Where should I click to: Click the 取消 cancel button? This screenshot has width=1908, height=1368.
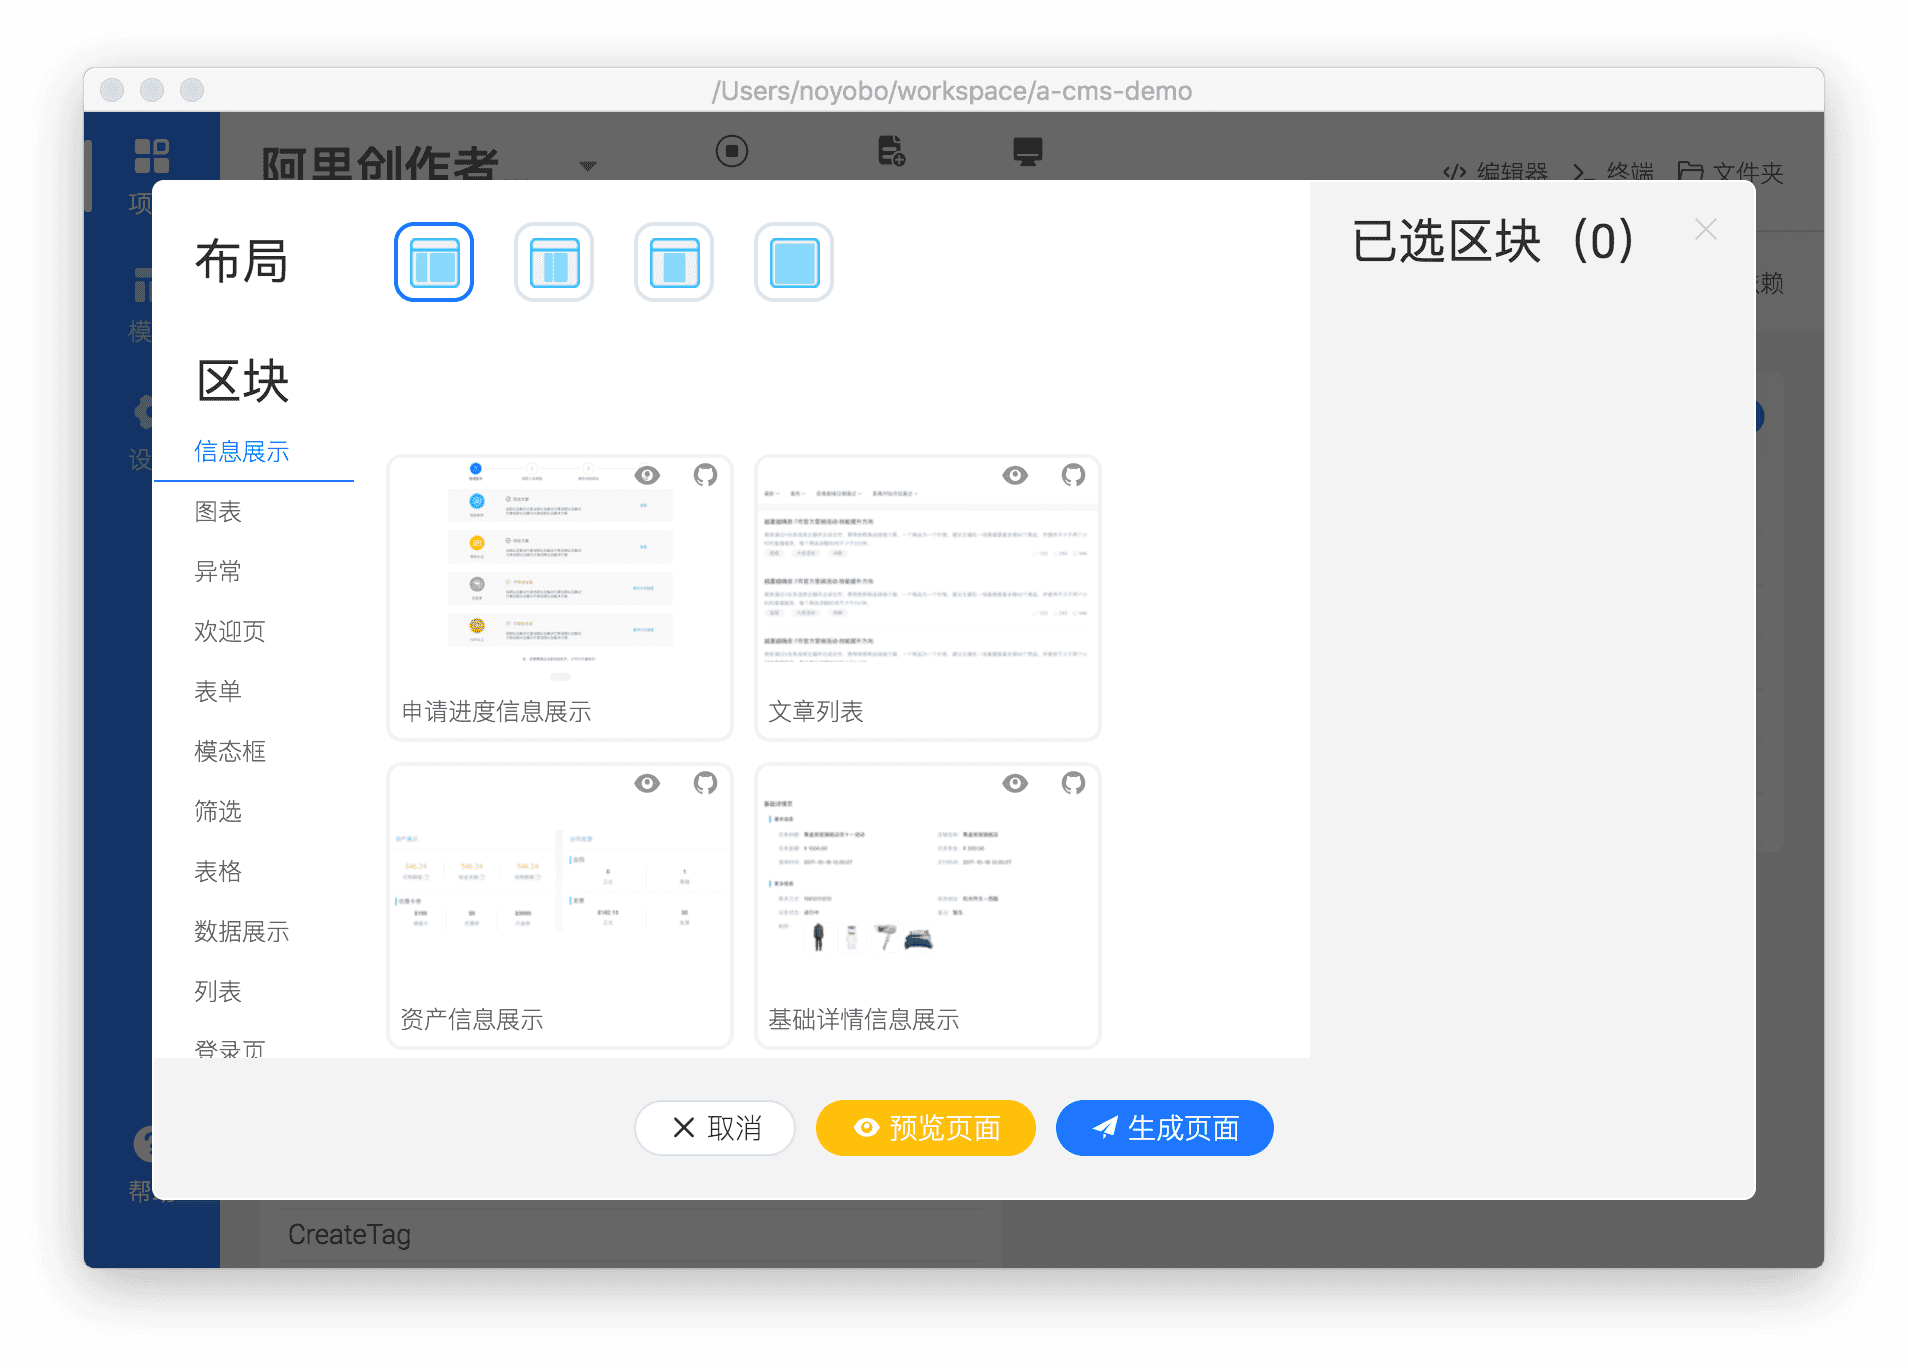coord(715,1128)
